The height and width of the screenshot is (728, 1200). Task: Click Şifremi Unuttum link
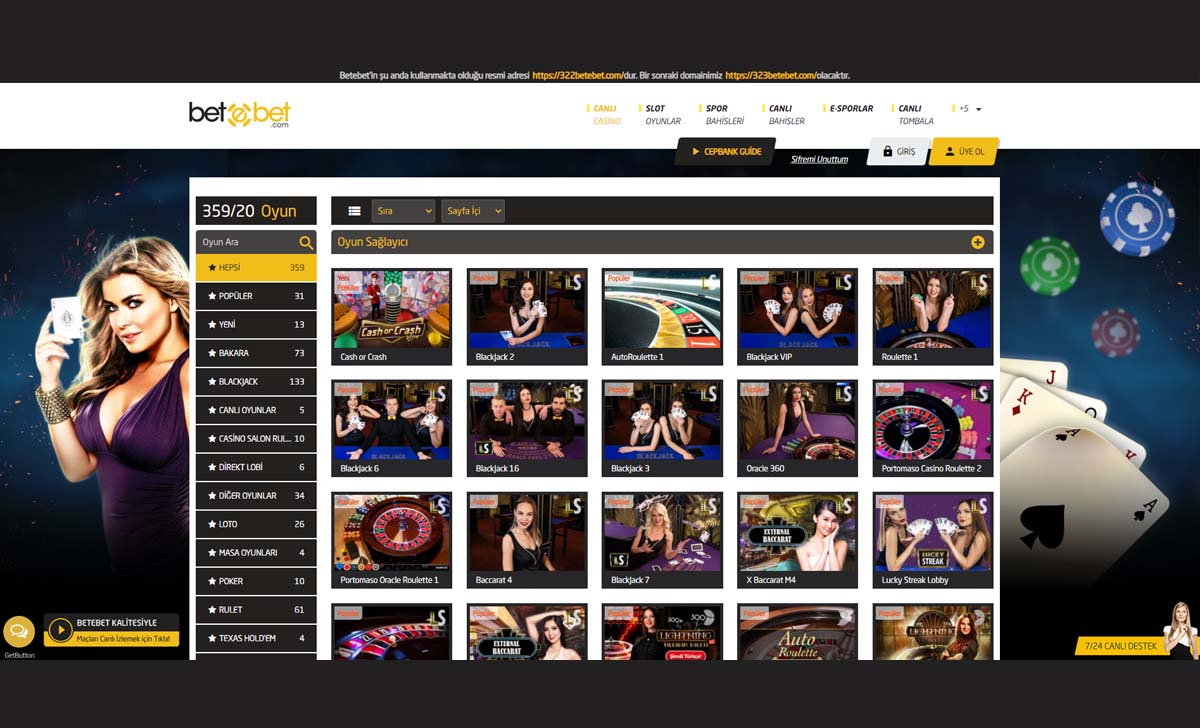[x=819, y=159]
